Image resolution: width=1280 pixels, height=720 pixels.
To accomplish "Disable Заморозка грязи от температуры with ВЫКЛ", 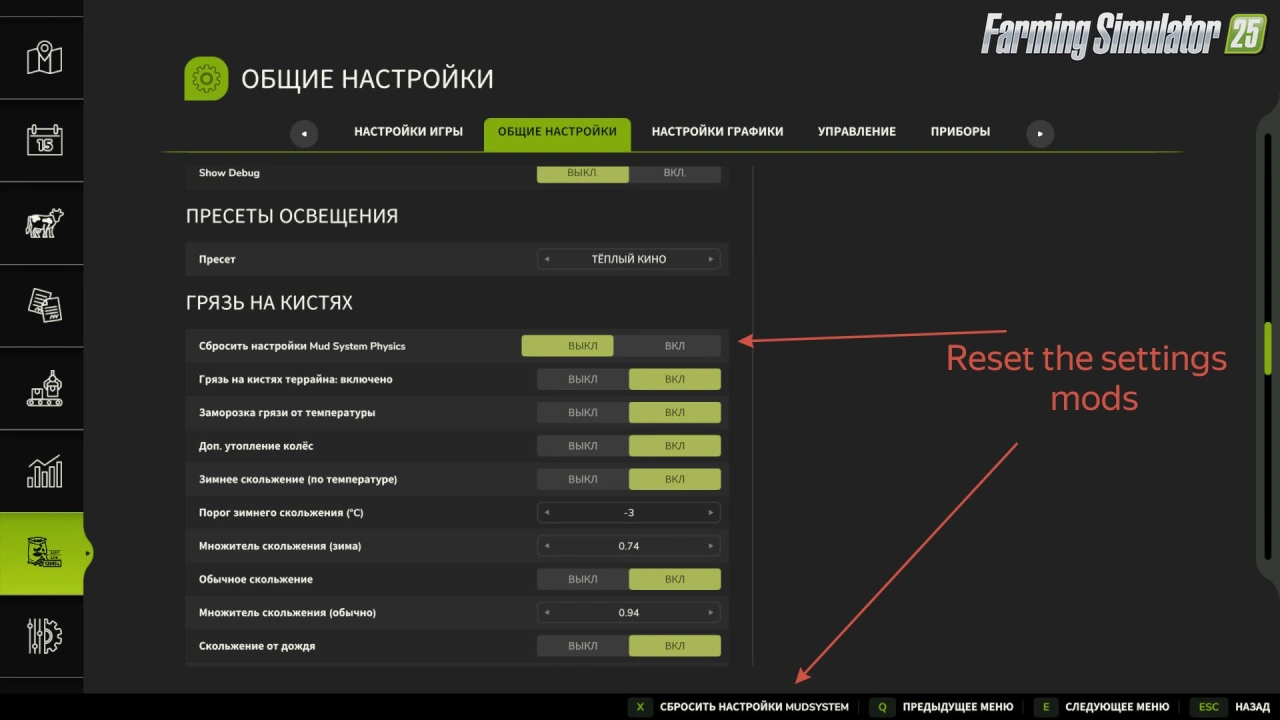I will [582, 413].
